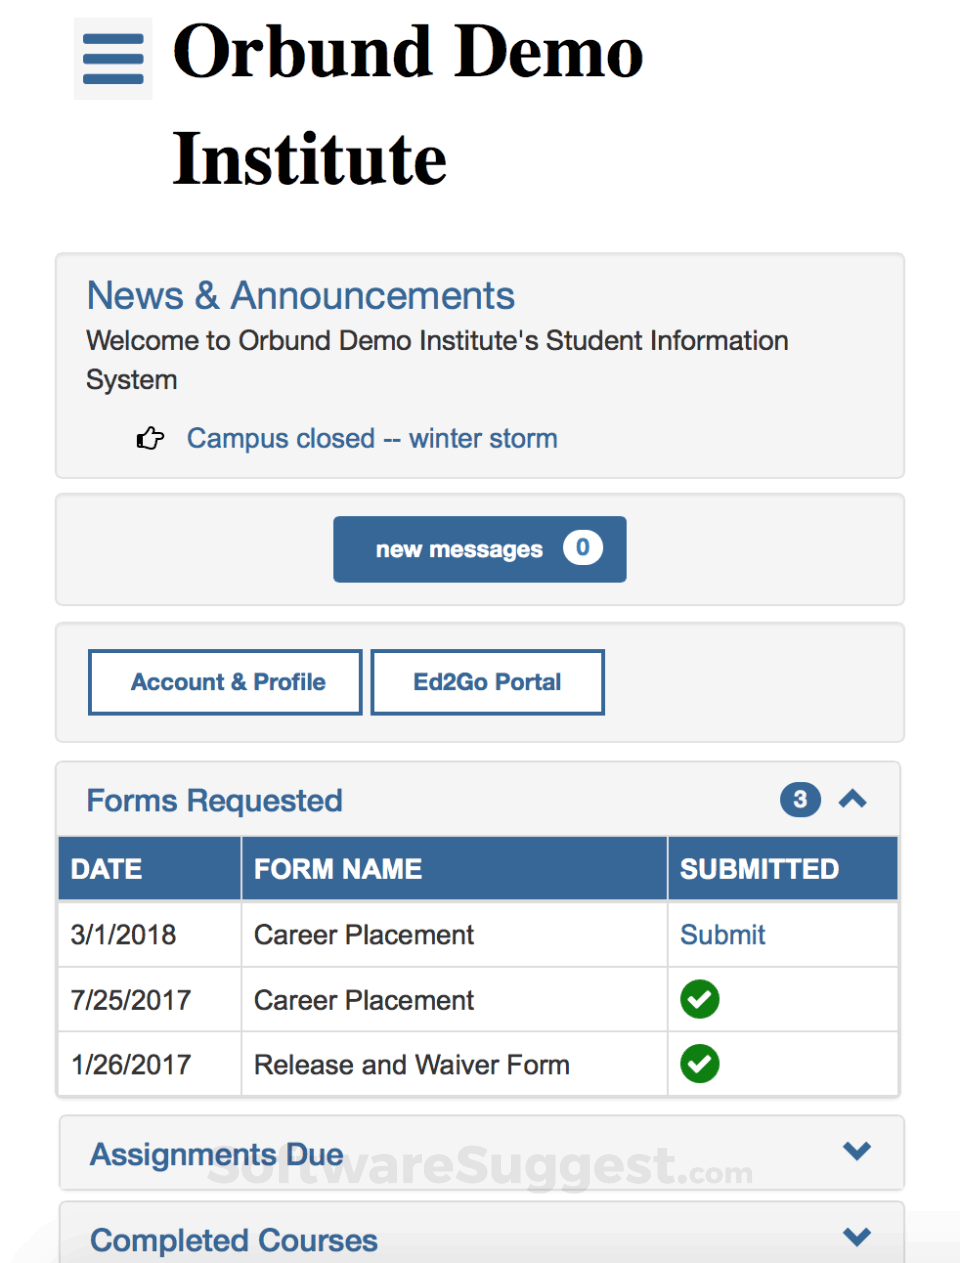Click the News & Announcements heading
The height and width of the screenshot is (1263, 960).
pyautogui.click(x=300, y=295)
